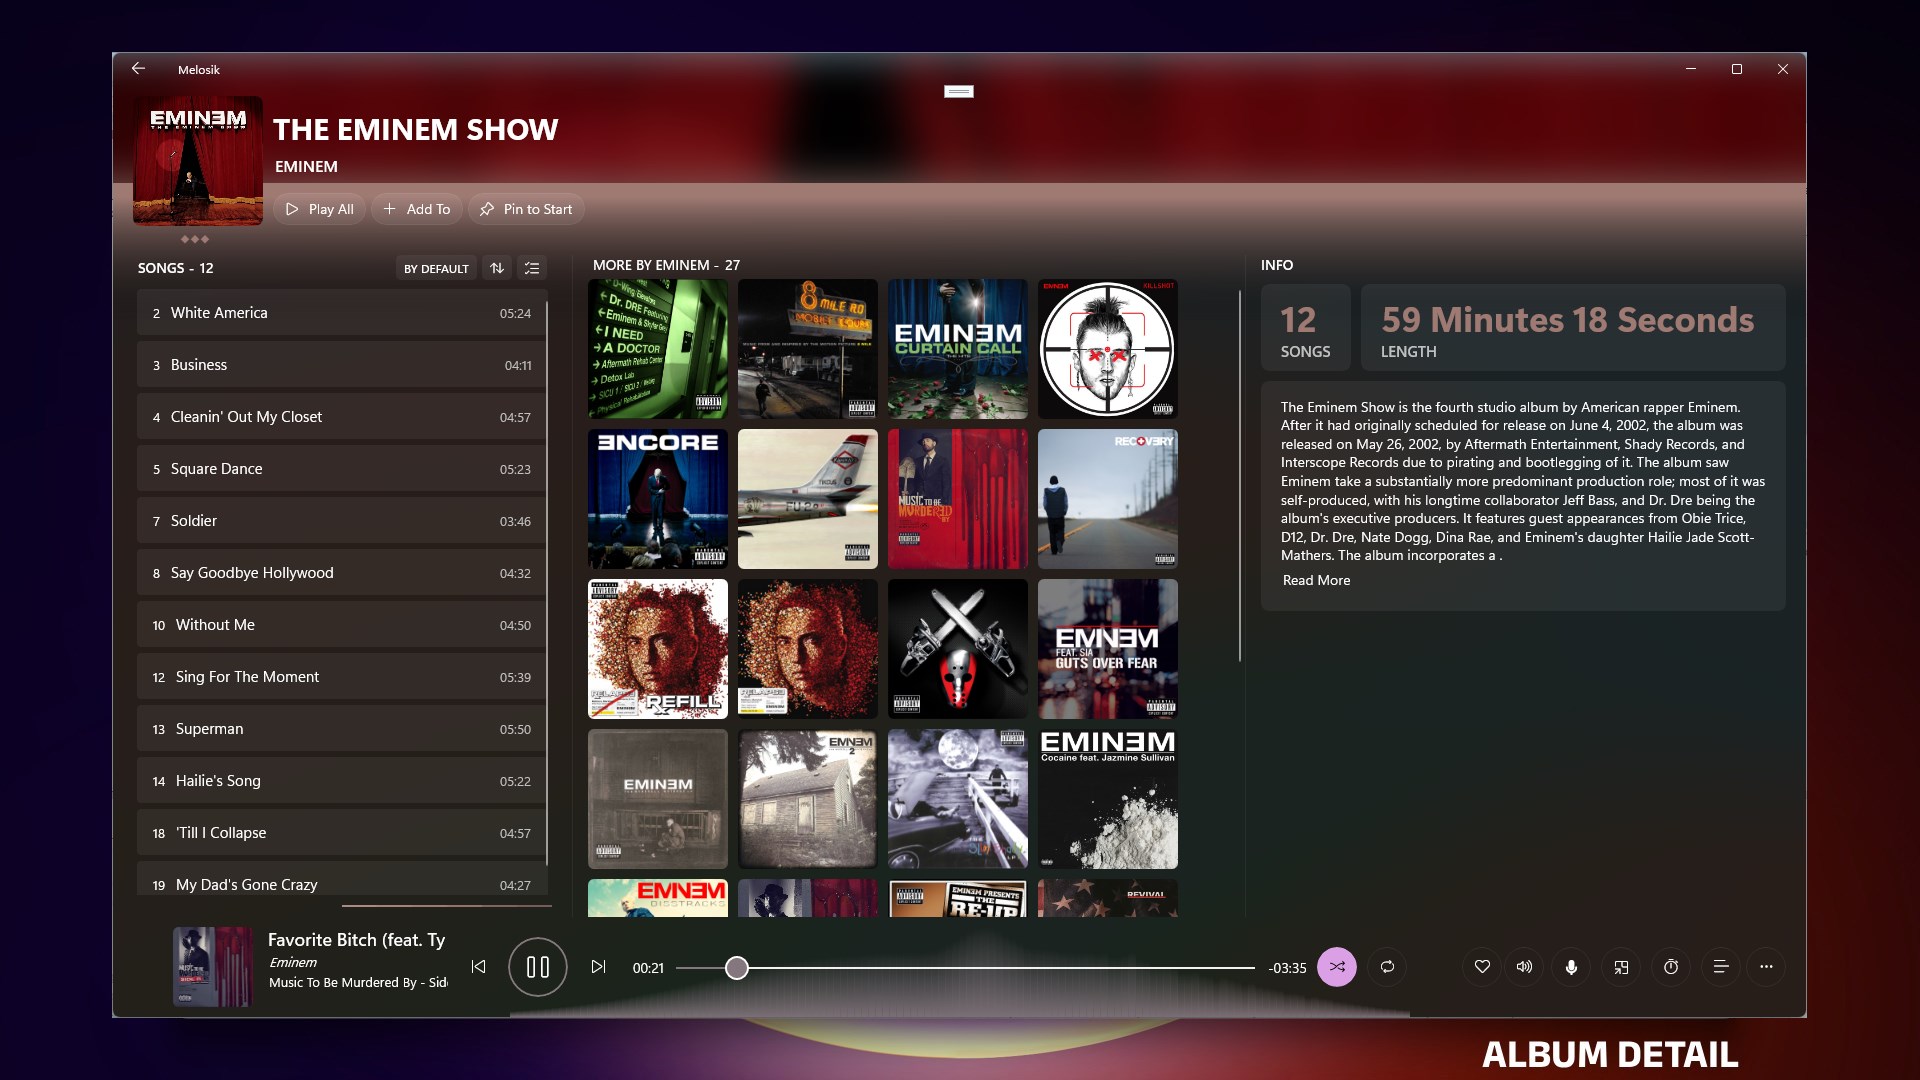Open Curtain Call album thumbnail
Image resolution: width=1920 pixels, height=1080 pixels.
click(x=958, y=349)
